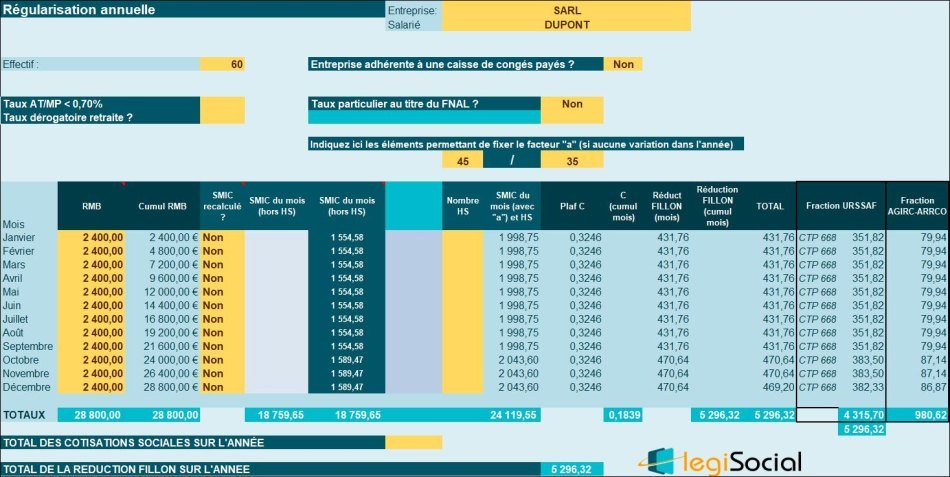Select the yellow cotisations sociales total cell
Viewport: 950px width, 477px height.
point(413,442)
